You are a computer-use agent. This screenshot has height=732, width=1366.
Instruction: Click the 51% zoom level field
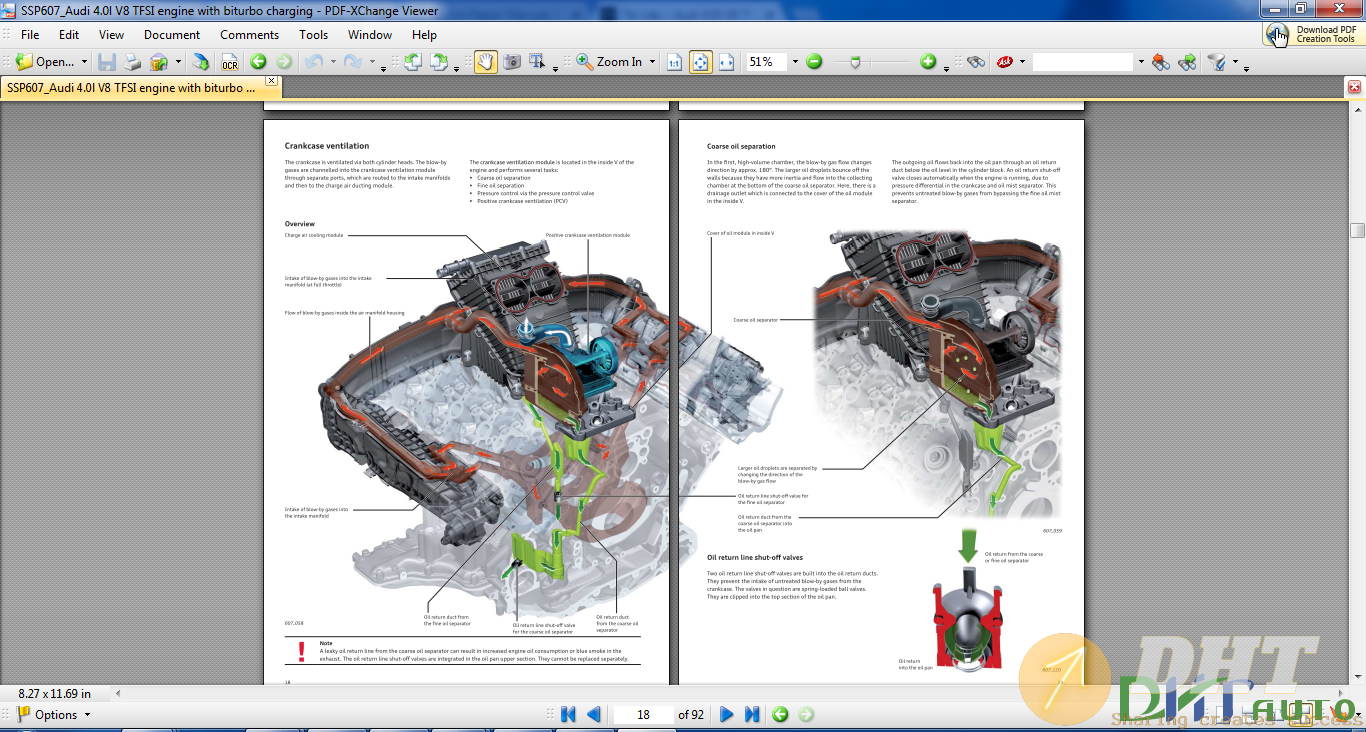point(767,62)
